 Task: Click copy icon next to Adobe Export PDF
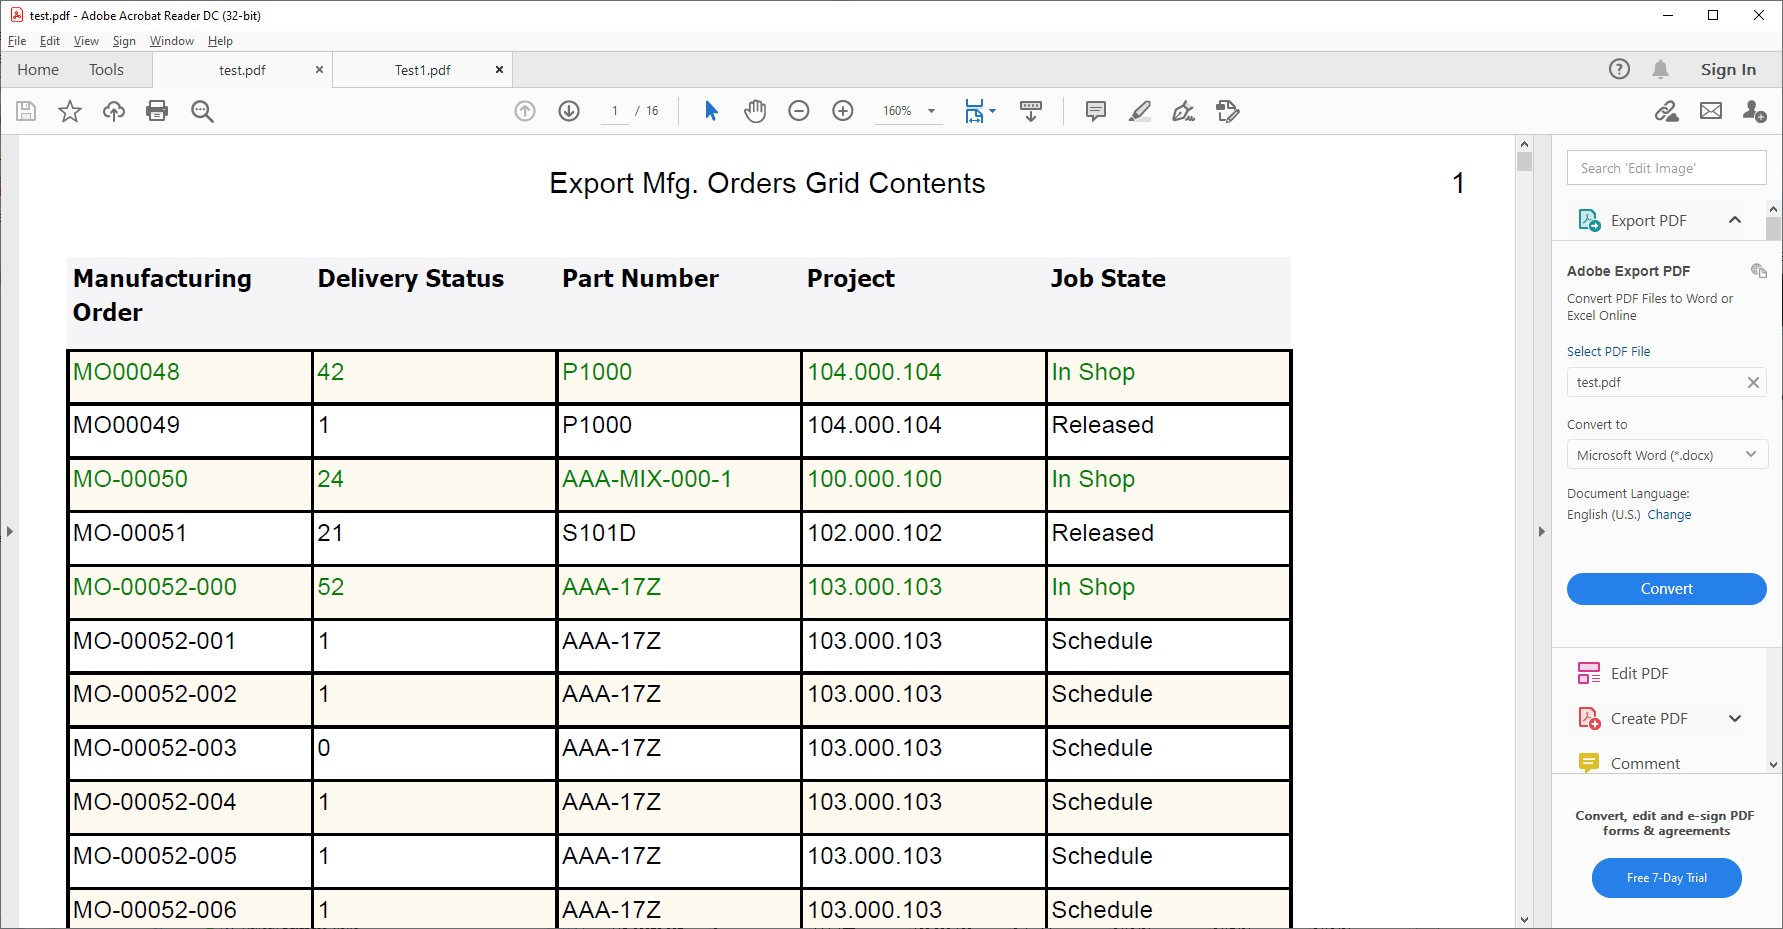(1759, 271)
